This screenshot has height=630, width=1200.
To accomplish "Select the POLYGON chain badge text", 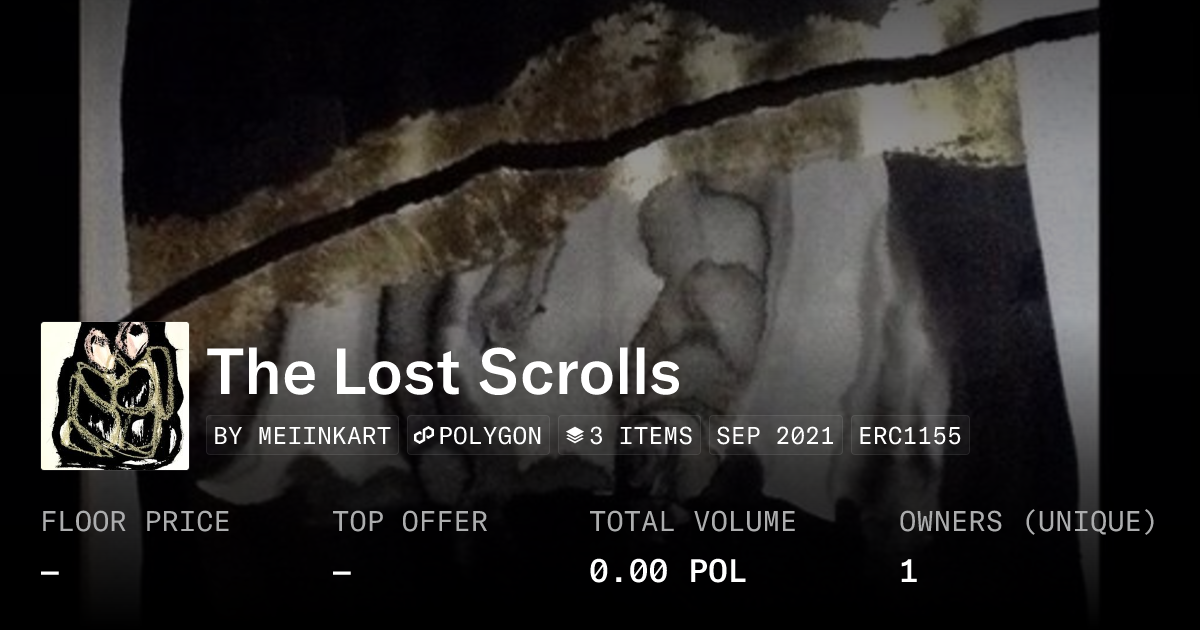I will point(490,436).
